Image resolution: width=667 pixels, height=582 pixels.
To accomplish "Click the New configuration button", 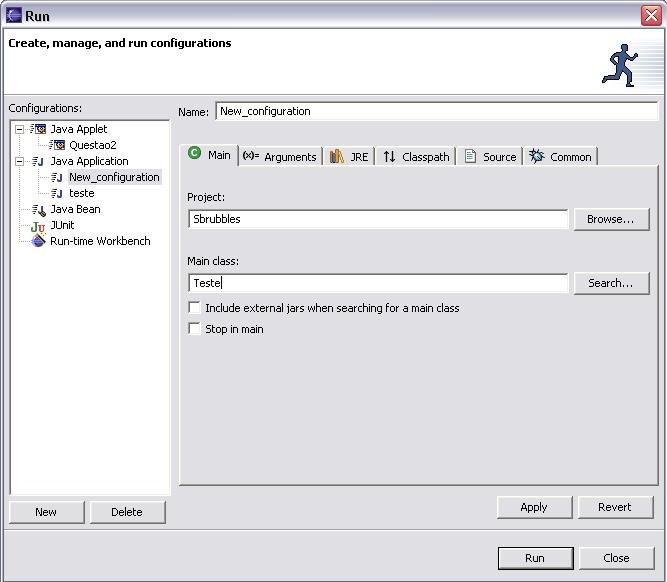I will pos(46,512).
